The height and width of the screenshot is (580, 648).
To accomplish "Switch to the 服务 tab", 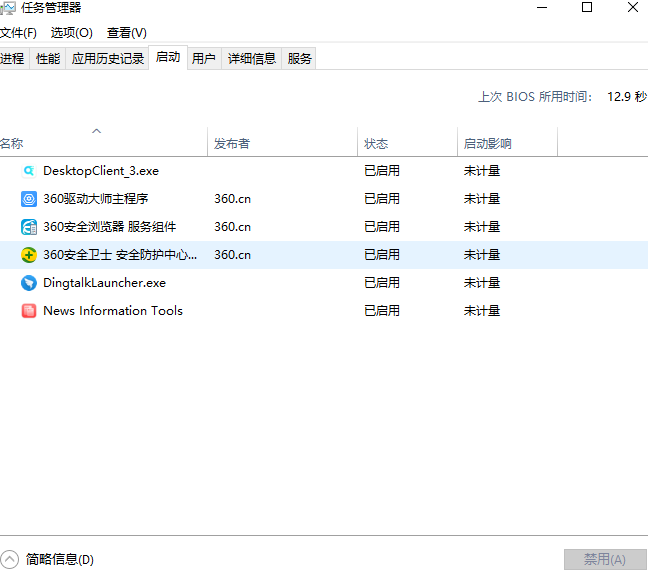I will tap(300, 59).
